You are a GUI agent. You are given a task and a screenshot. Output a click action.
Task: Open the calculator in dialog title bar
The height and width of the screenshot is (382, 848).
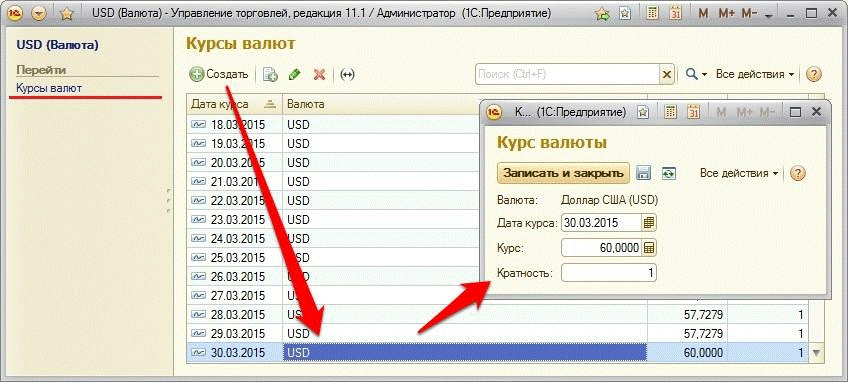[x=671, y=112]
